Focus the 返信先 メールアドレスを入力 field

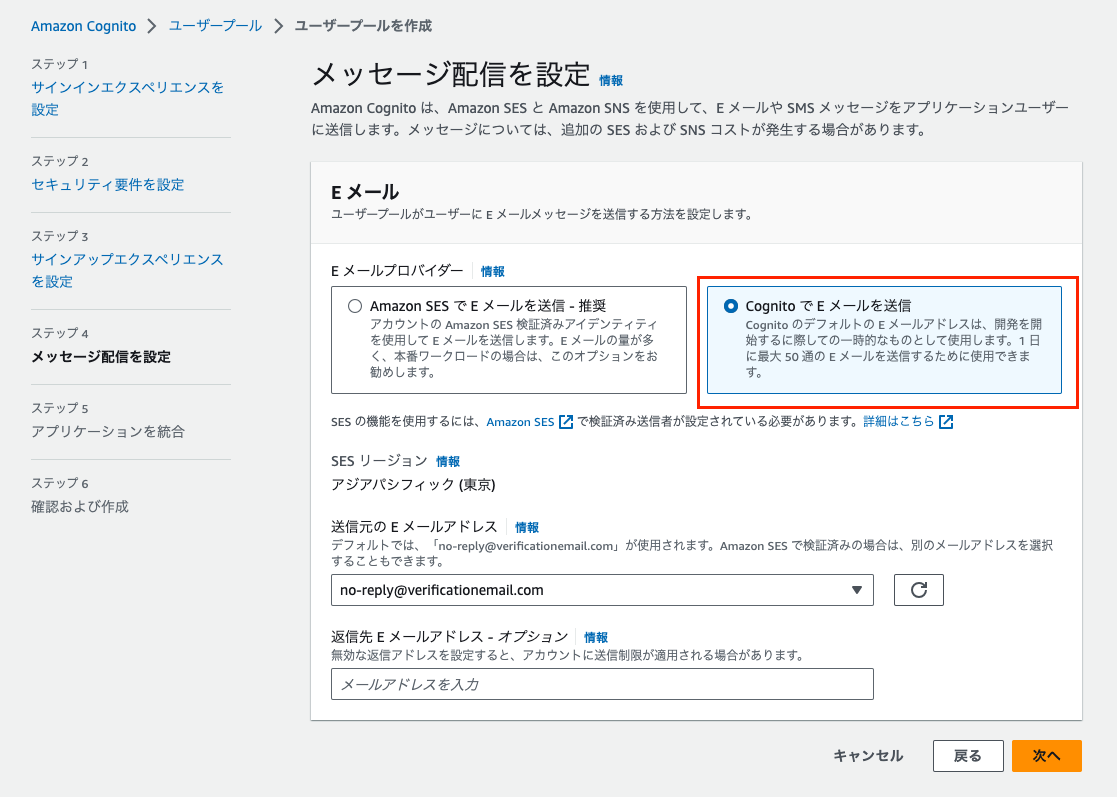tap(602, 684)
